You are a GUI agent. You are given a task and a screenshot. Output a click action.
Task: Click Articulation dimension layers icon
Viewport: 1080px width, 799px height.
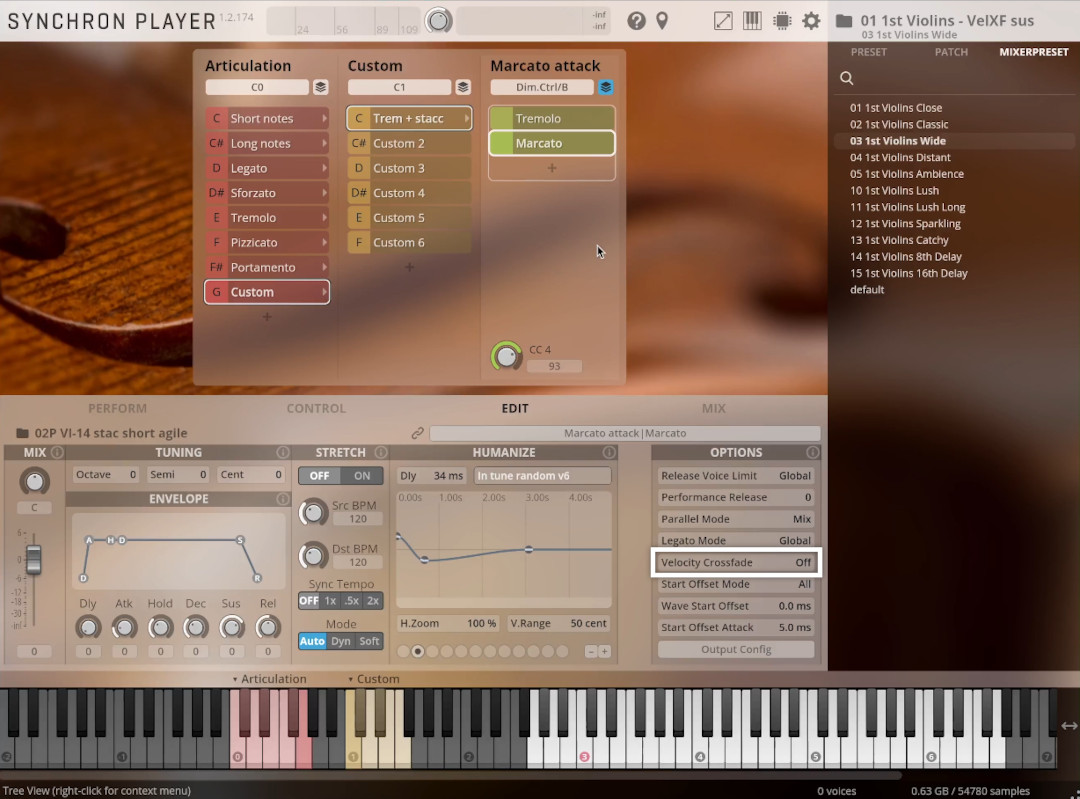pyautogui.click(x=320, y=87)
